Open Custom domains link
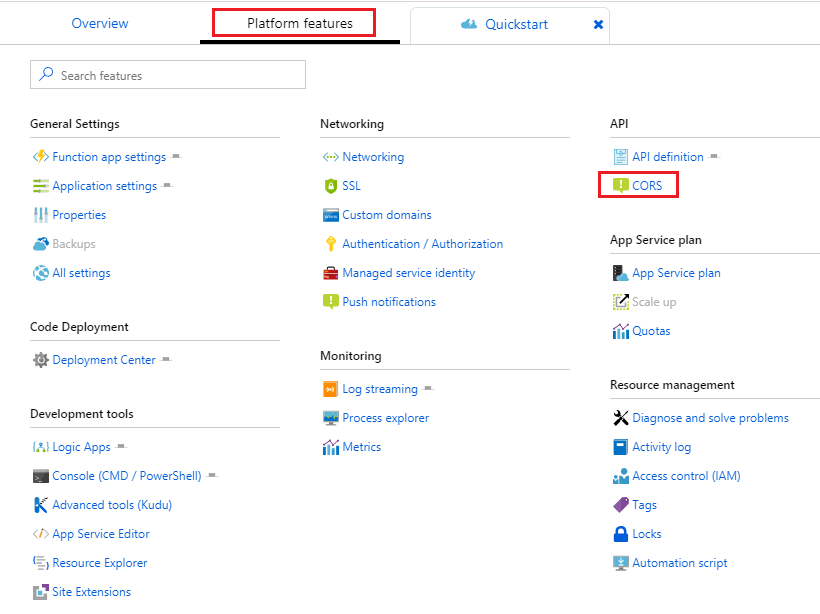The image size is (820, 614). [386, 215]
